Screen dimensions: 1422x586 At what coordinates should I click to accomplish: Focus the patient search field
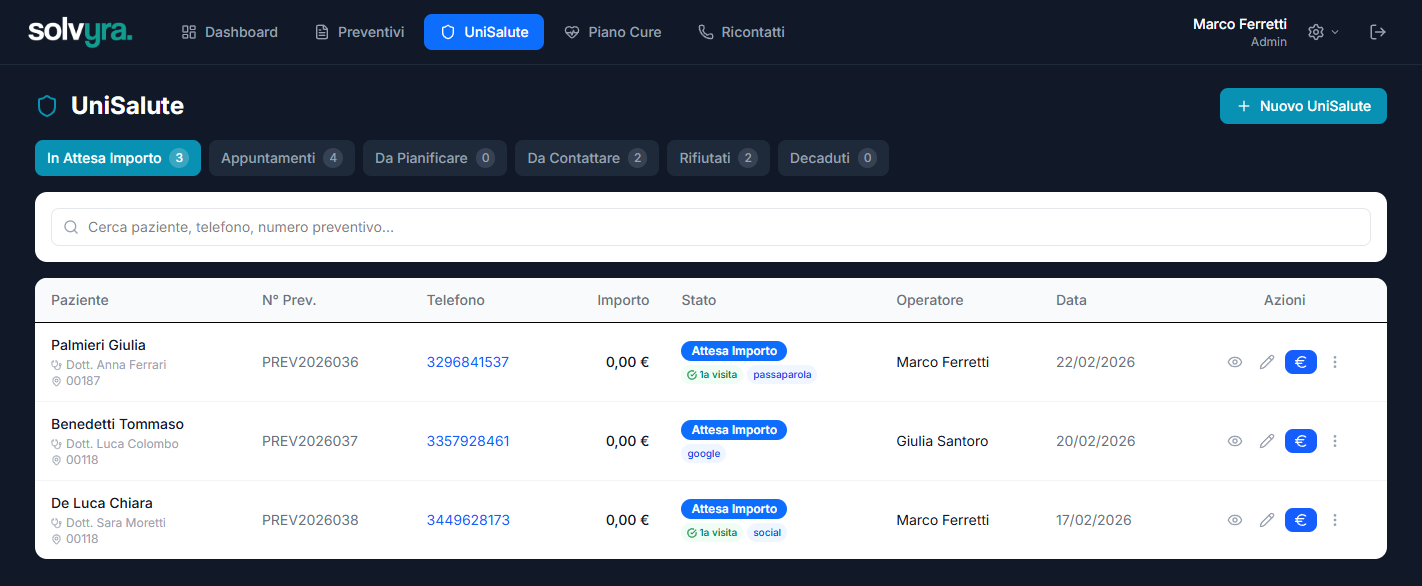click(x=711, y=227)
